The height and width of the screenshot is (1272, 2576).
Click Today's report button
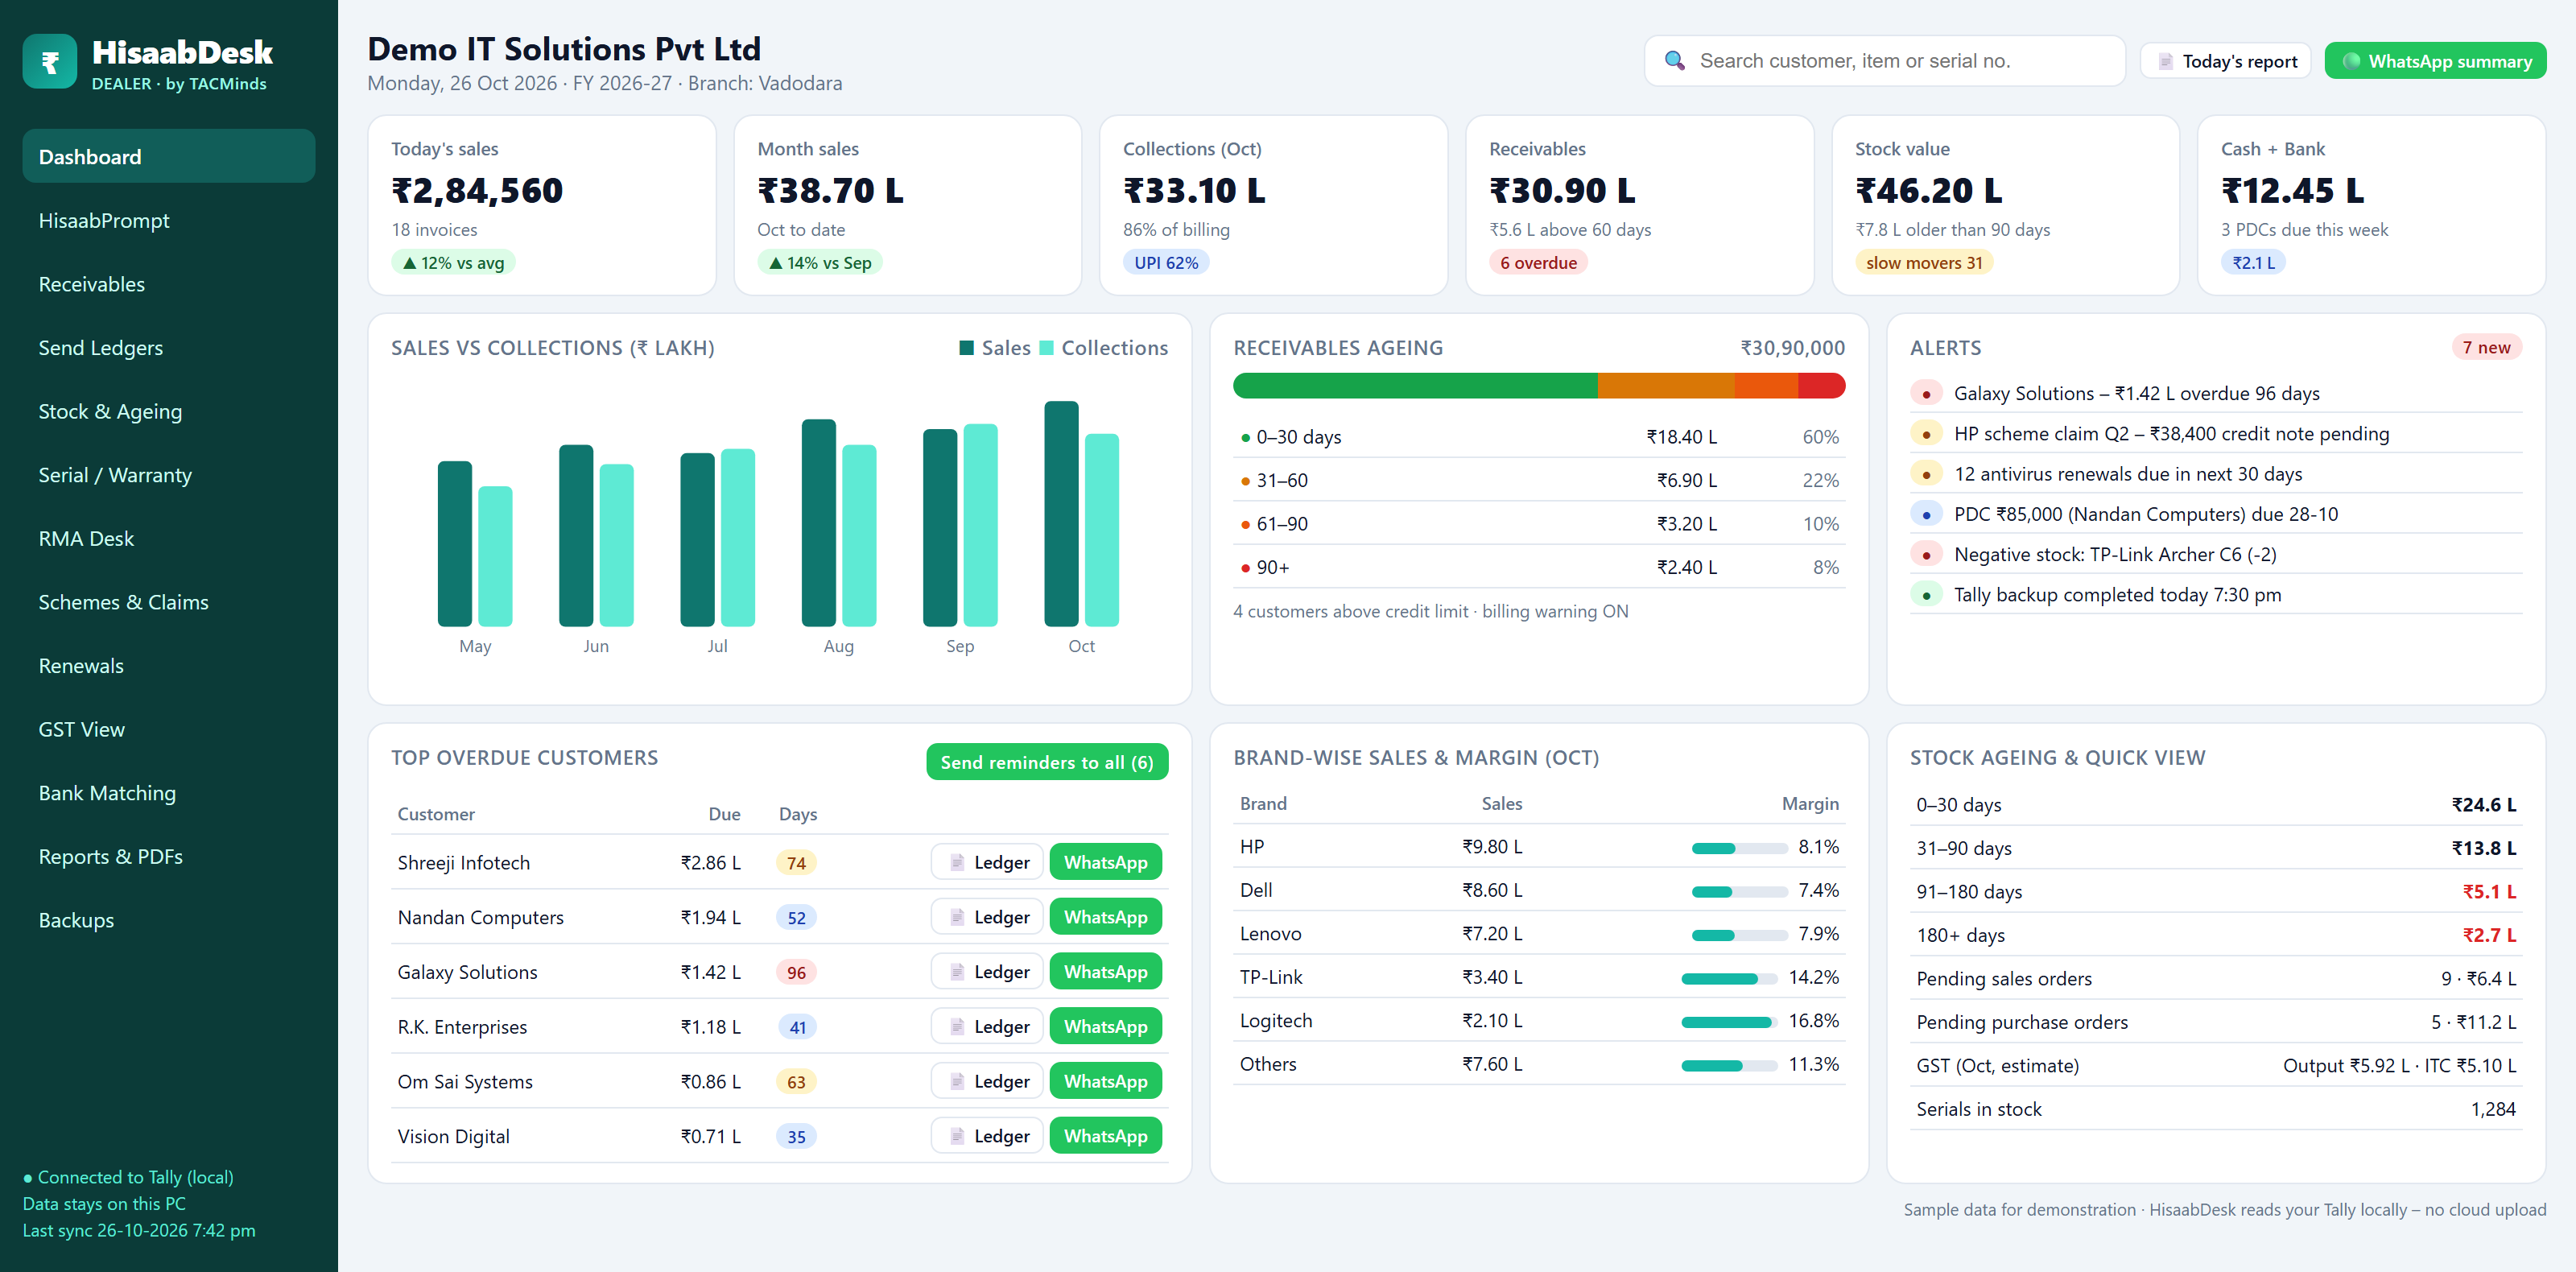click(2225, 61)
